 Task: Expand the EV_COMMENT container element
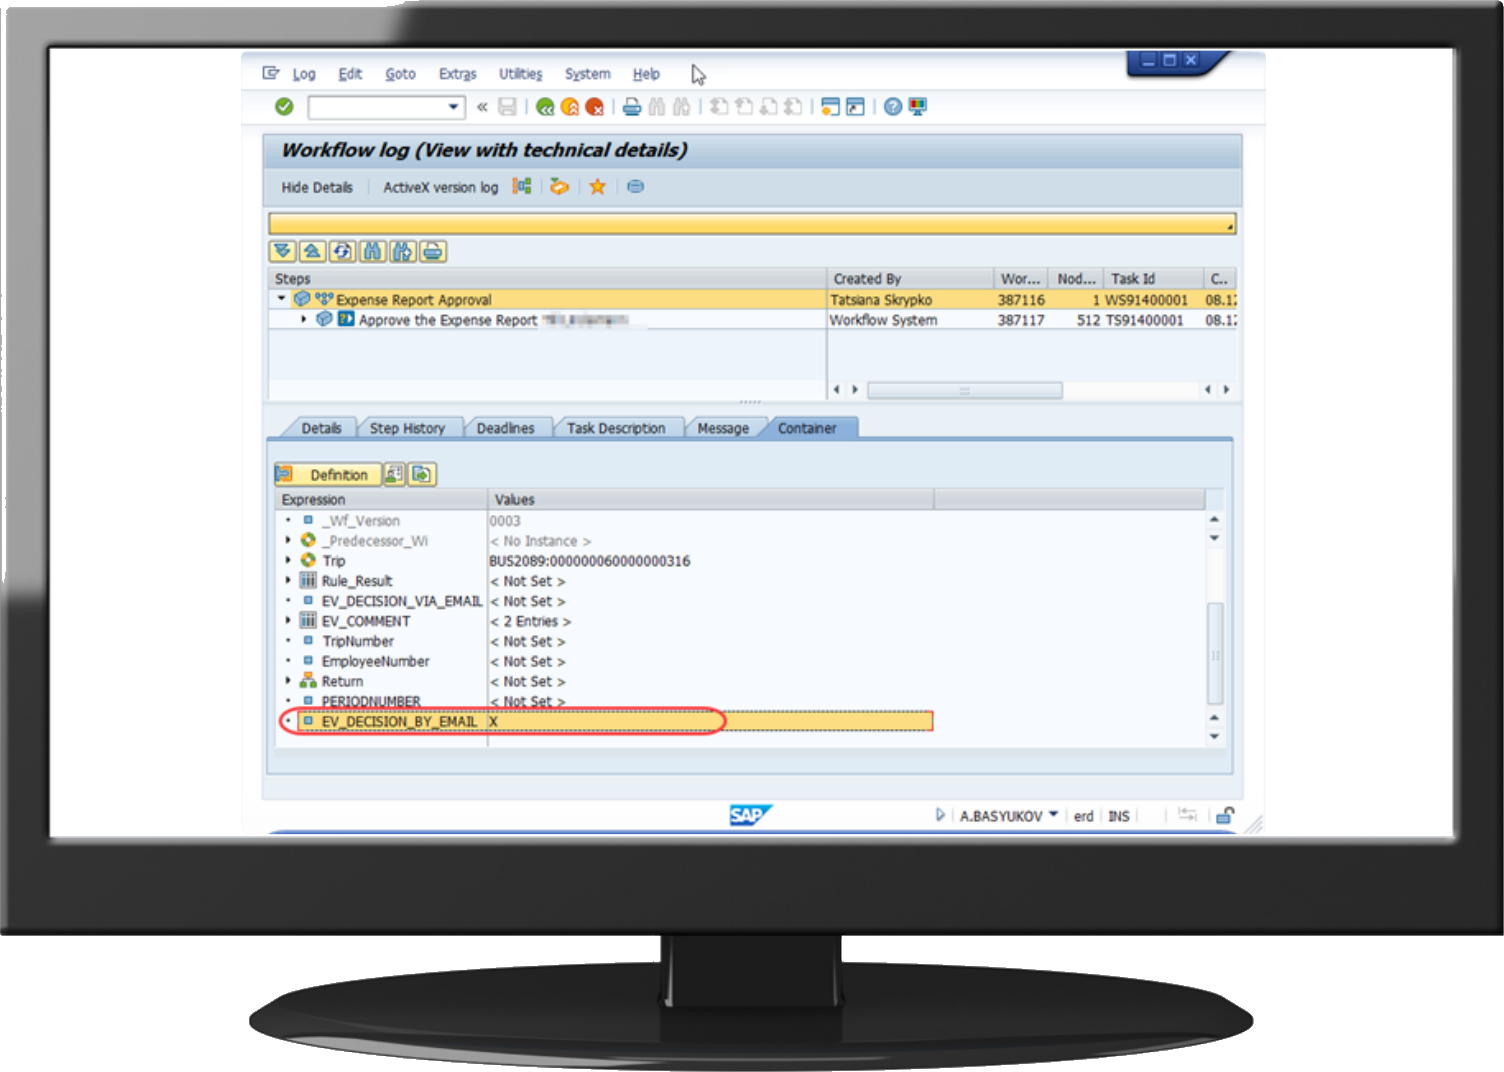[288, 620]
